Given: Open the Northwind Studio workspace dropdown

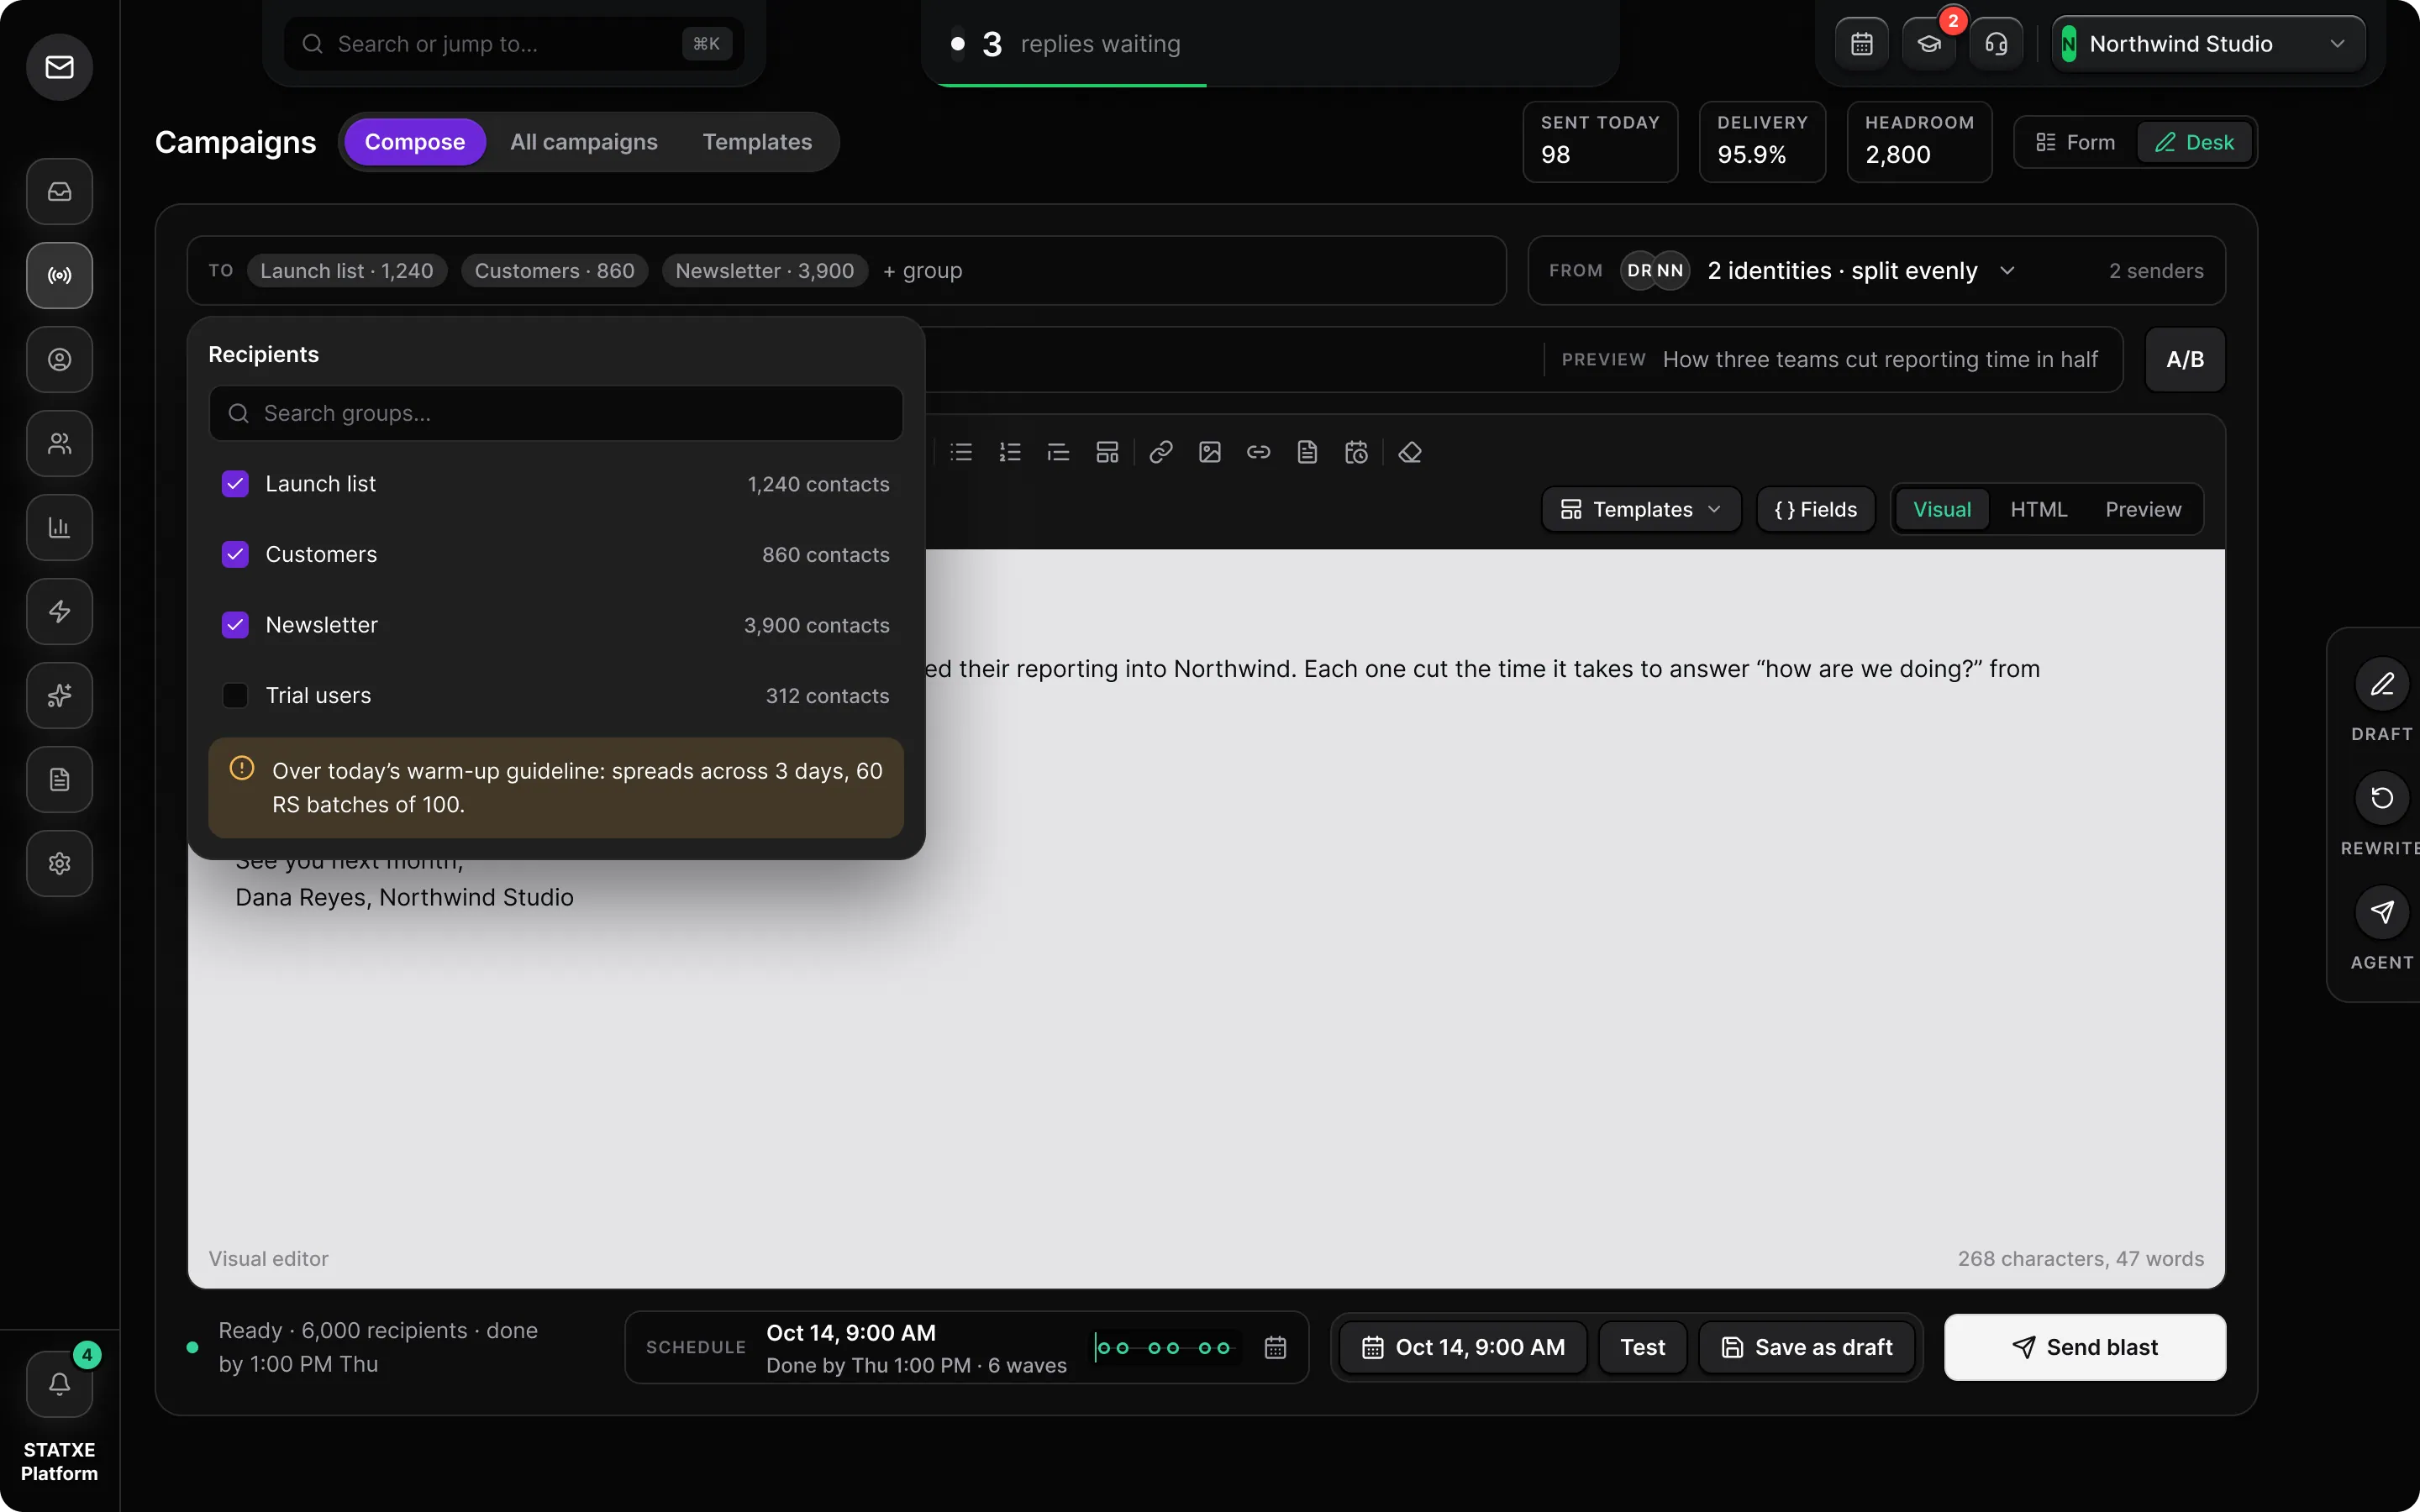Looking at the screenshot, I should coord(2208,44).
